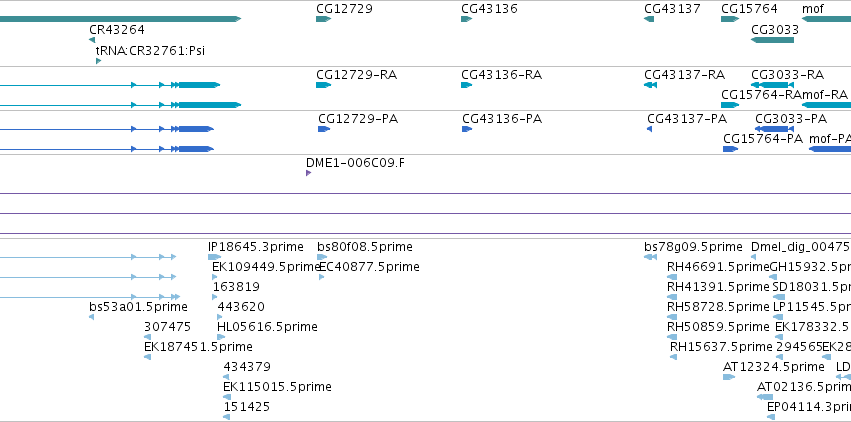Click the CG12729 gene arrow glyph
This screenshot has height=422, width=851.
pyautogui.click(x=323, y=19)
